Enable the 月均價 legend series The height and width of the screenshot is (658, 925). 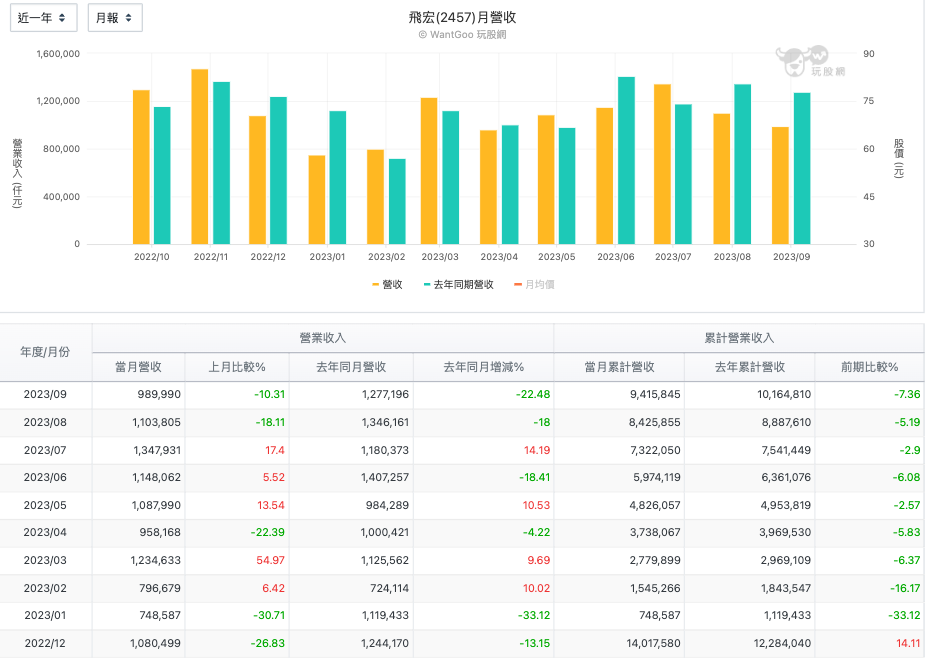(534, 285)
